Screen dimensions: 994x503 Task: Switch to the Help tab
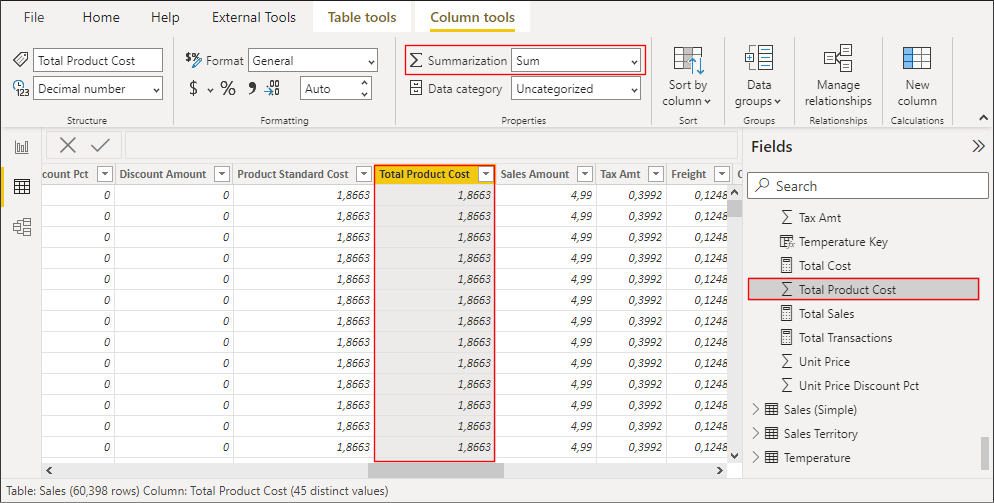point(165,17)
